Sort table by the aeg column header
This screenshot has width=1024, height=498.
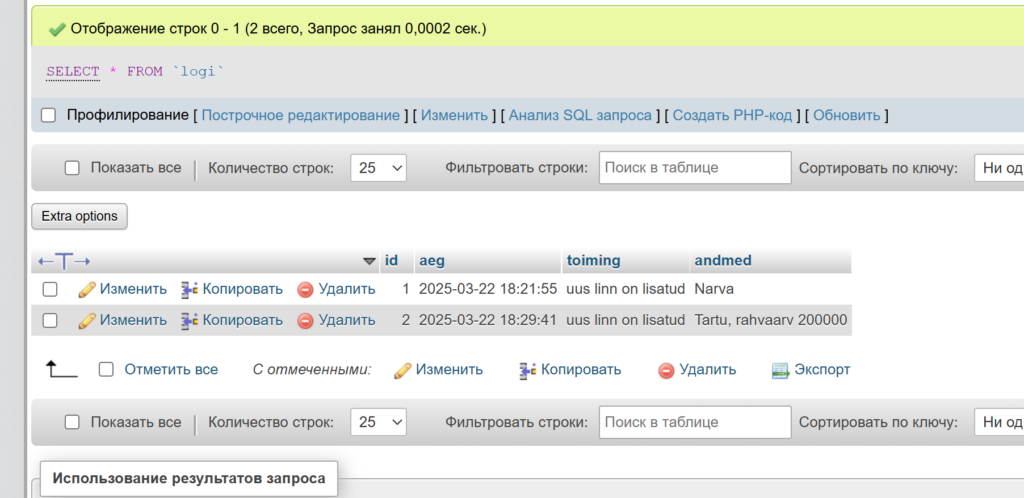(432, 260)
